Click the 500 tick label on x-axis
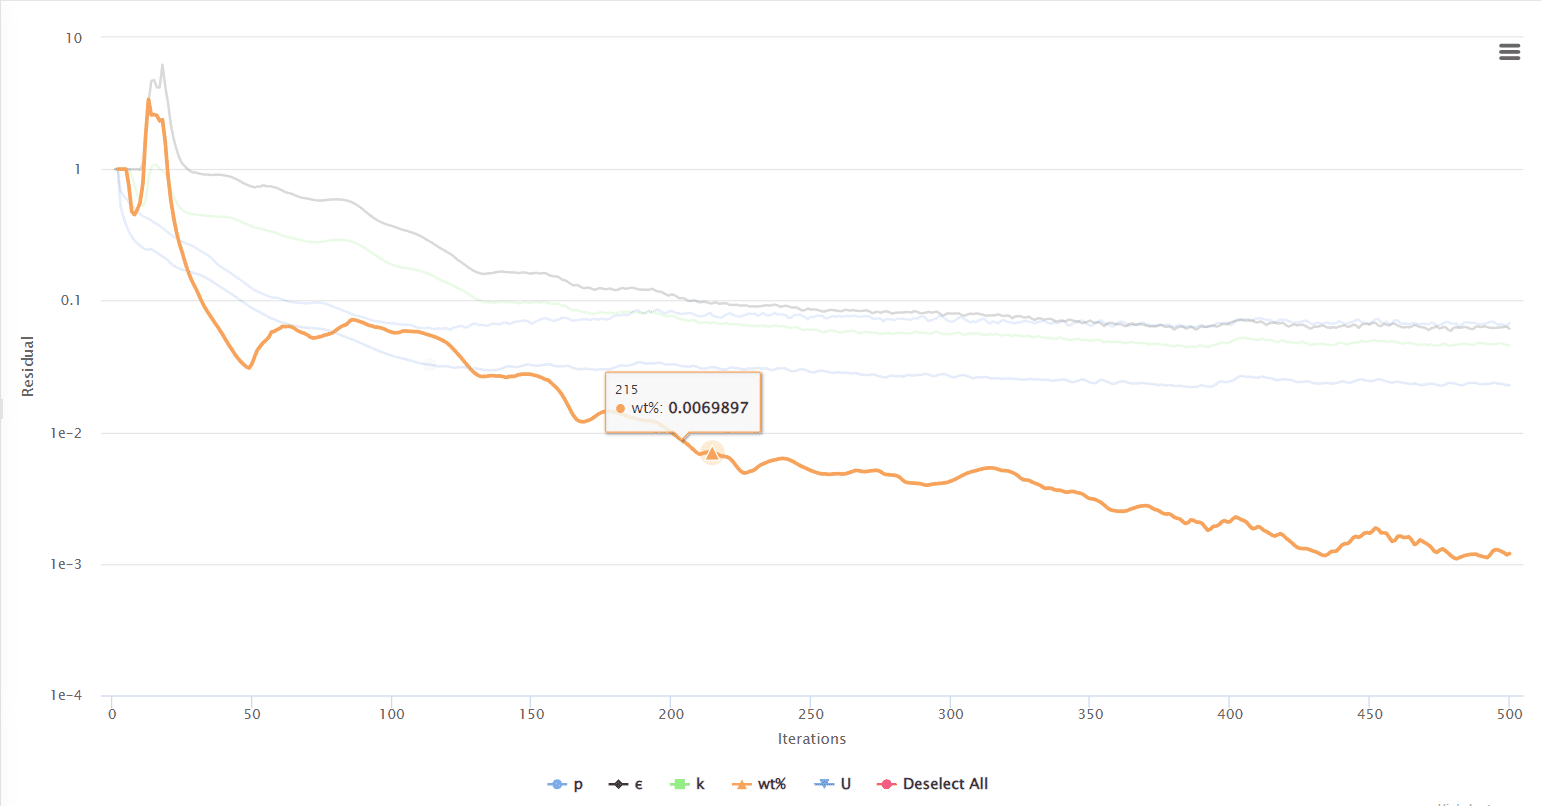1541x806 pixels. tap(1509, 714)
